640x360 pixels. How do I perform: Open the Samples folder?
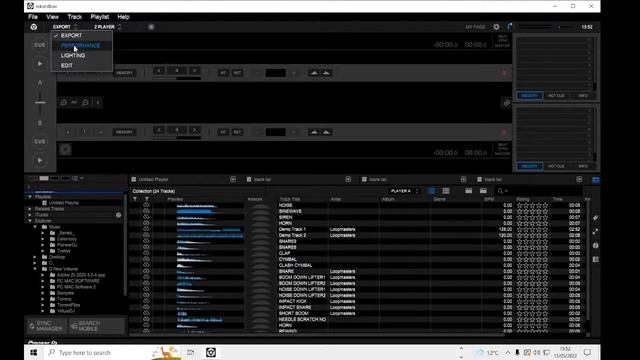point(65,293)
